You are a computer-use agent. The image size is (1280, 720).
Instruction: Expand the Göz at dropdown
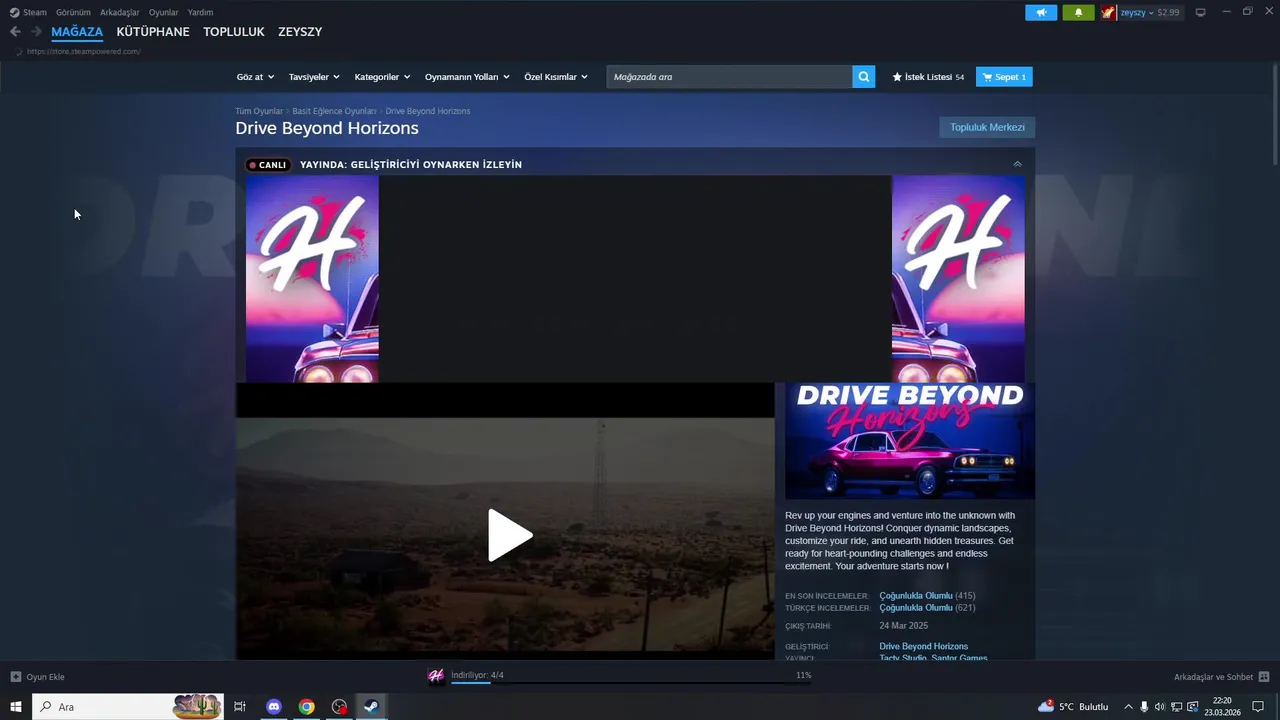255,77
